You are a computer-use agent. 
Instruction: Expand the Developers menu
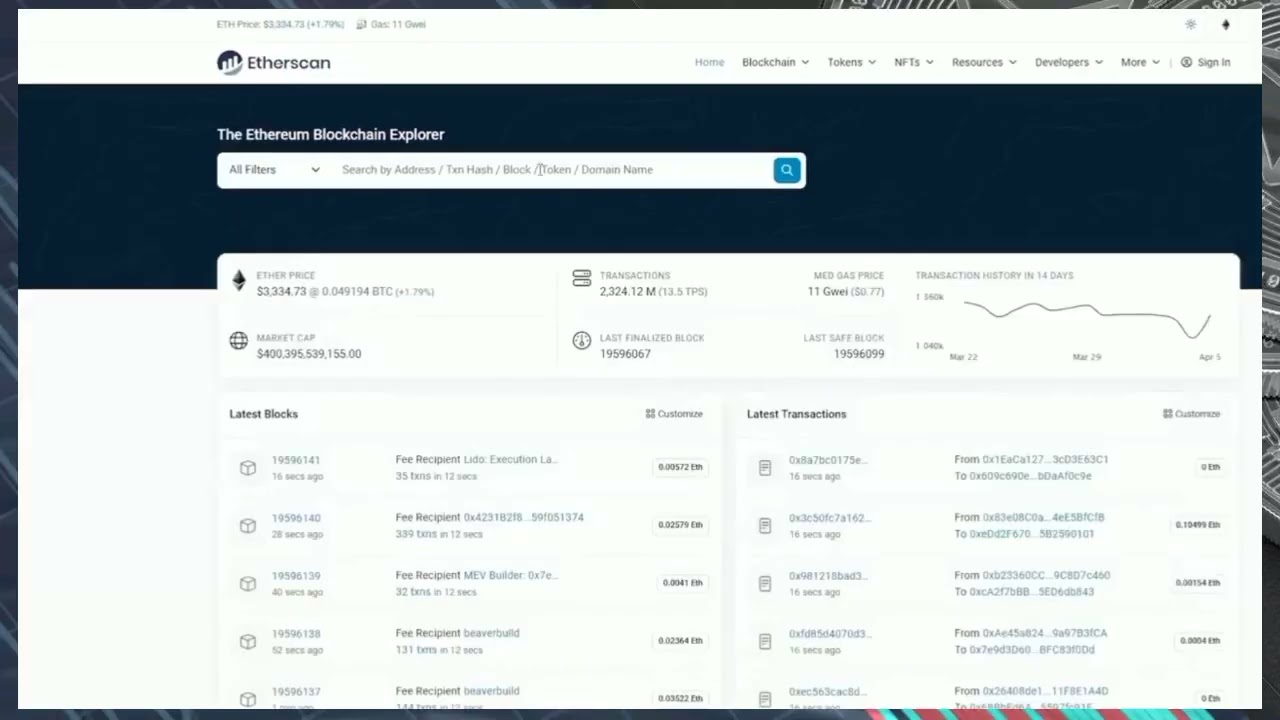[x=1069, y=62]
